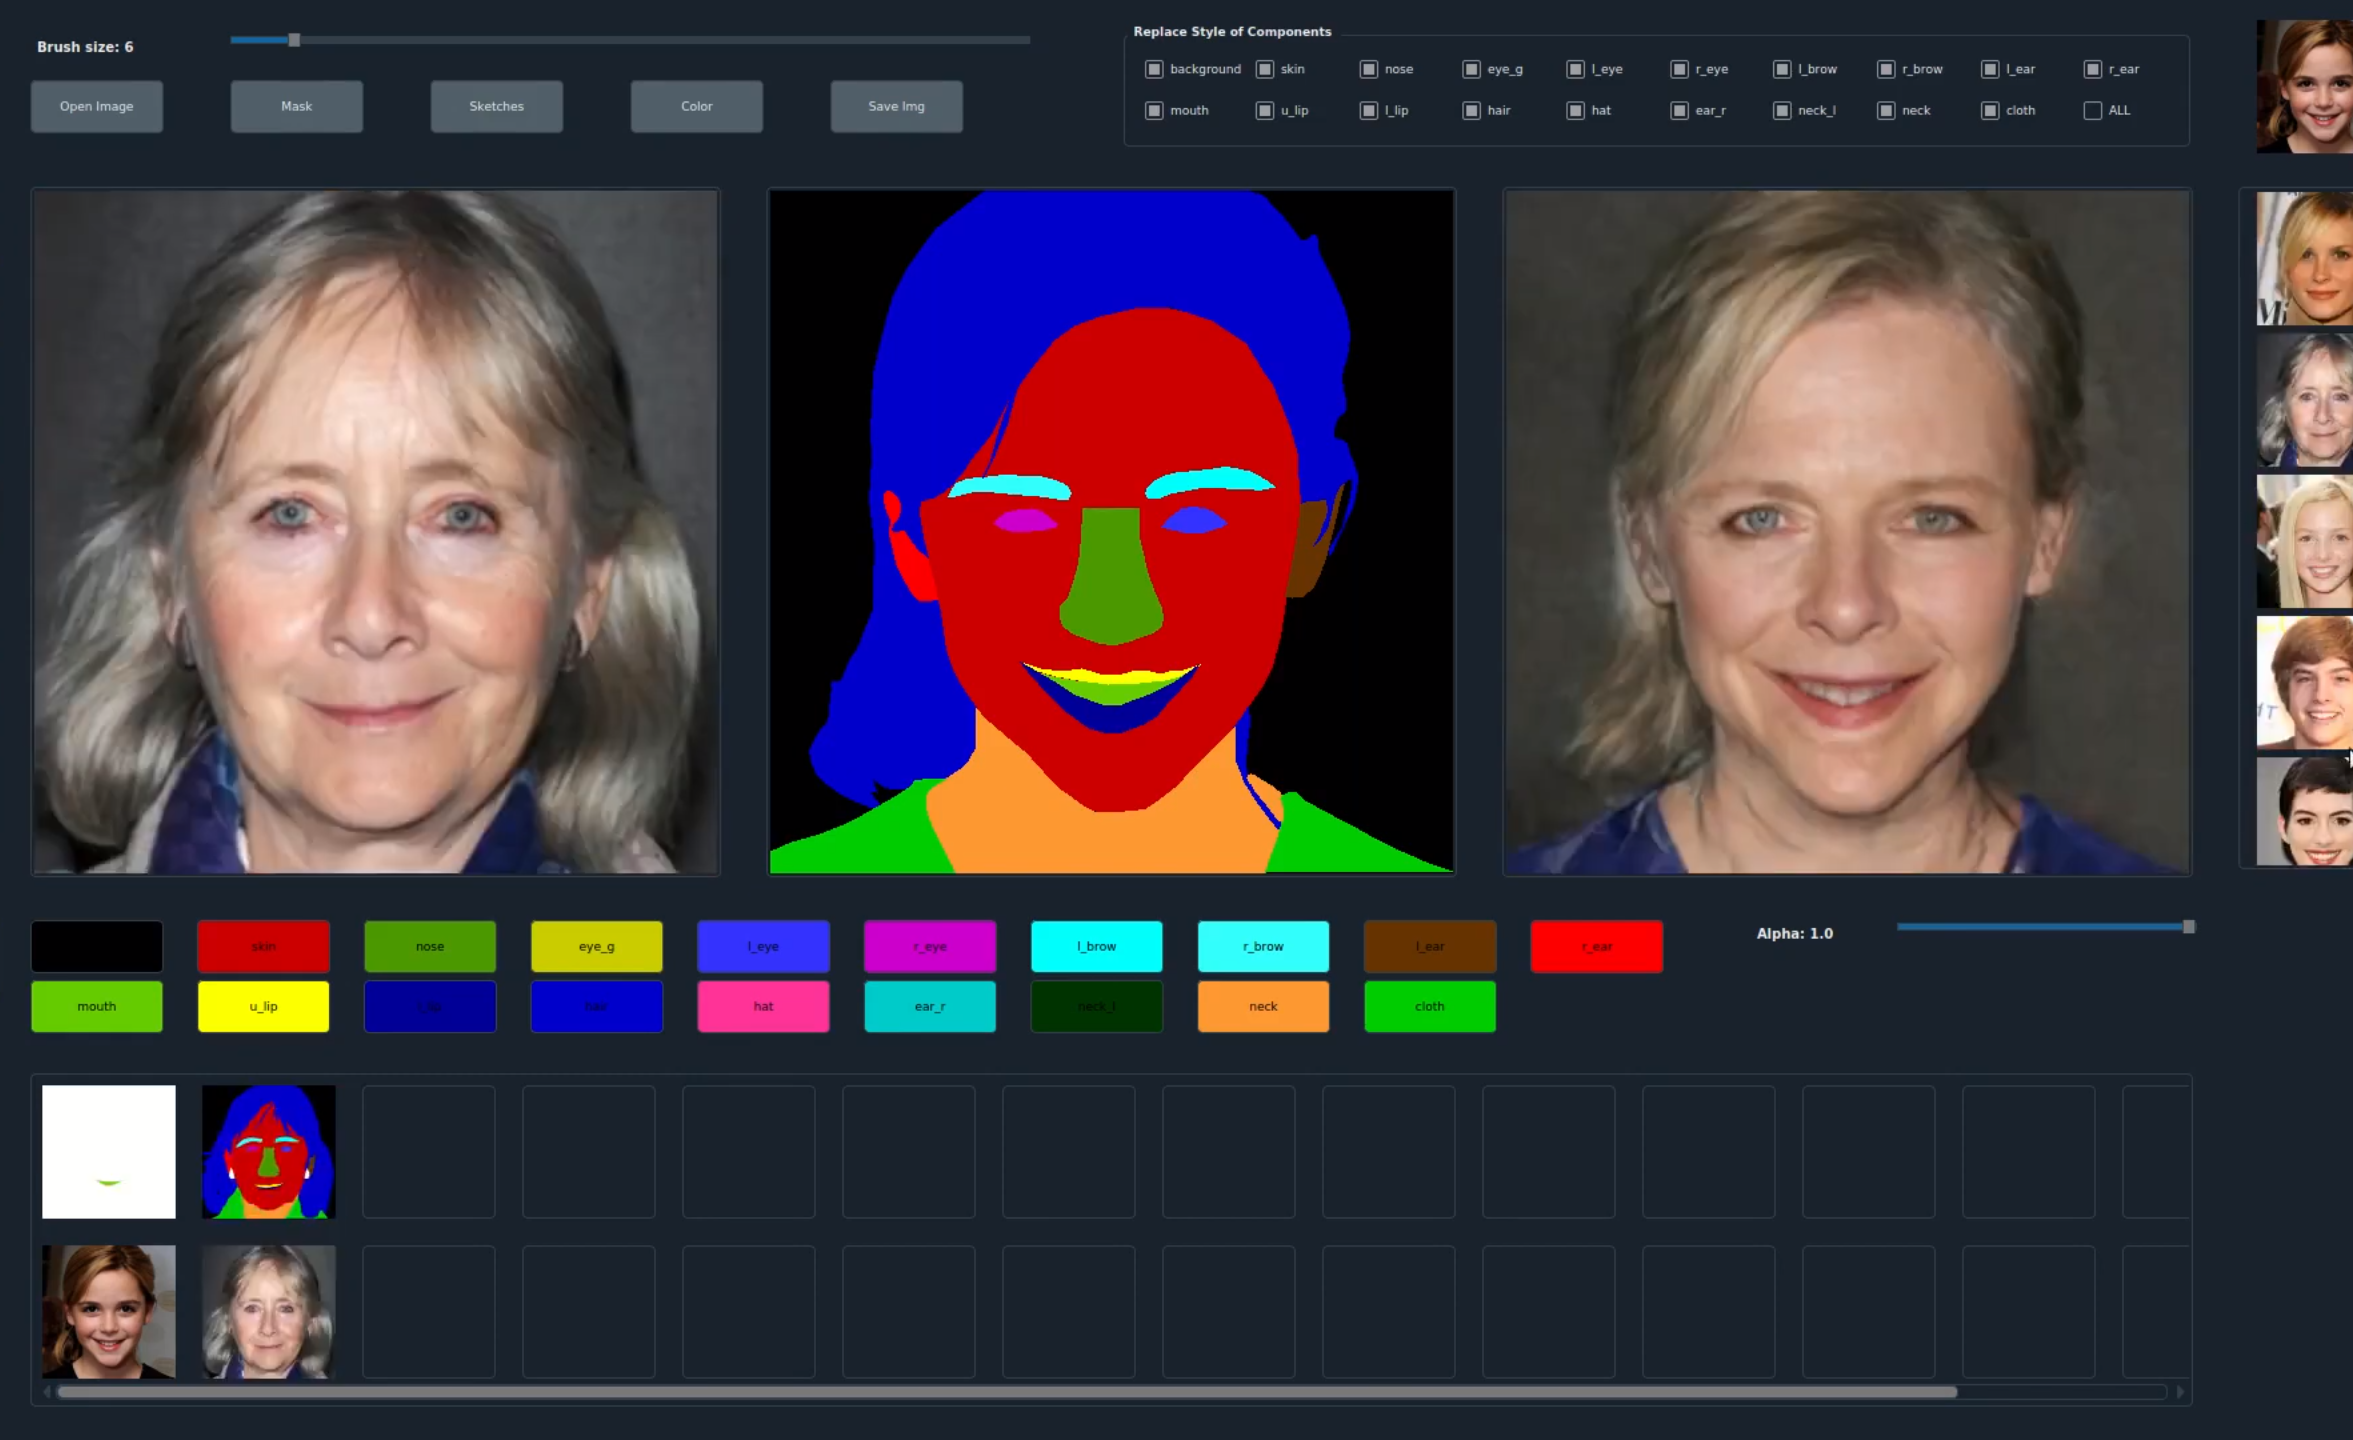This screenshot has width=2353, height=1440.
Task: Tick the r_brow checkbox
Action: (1886, 69)
